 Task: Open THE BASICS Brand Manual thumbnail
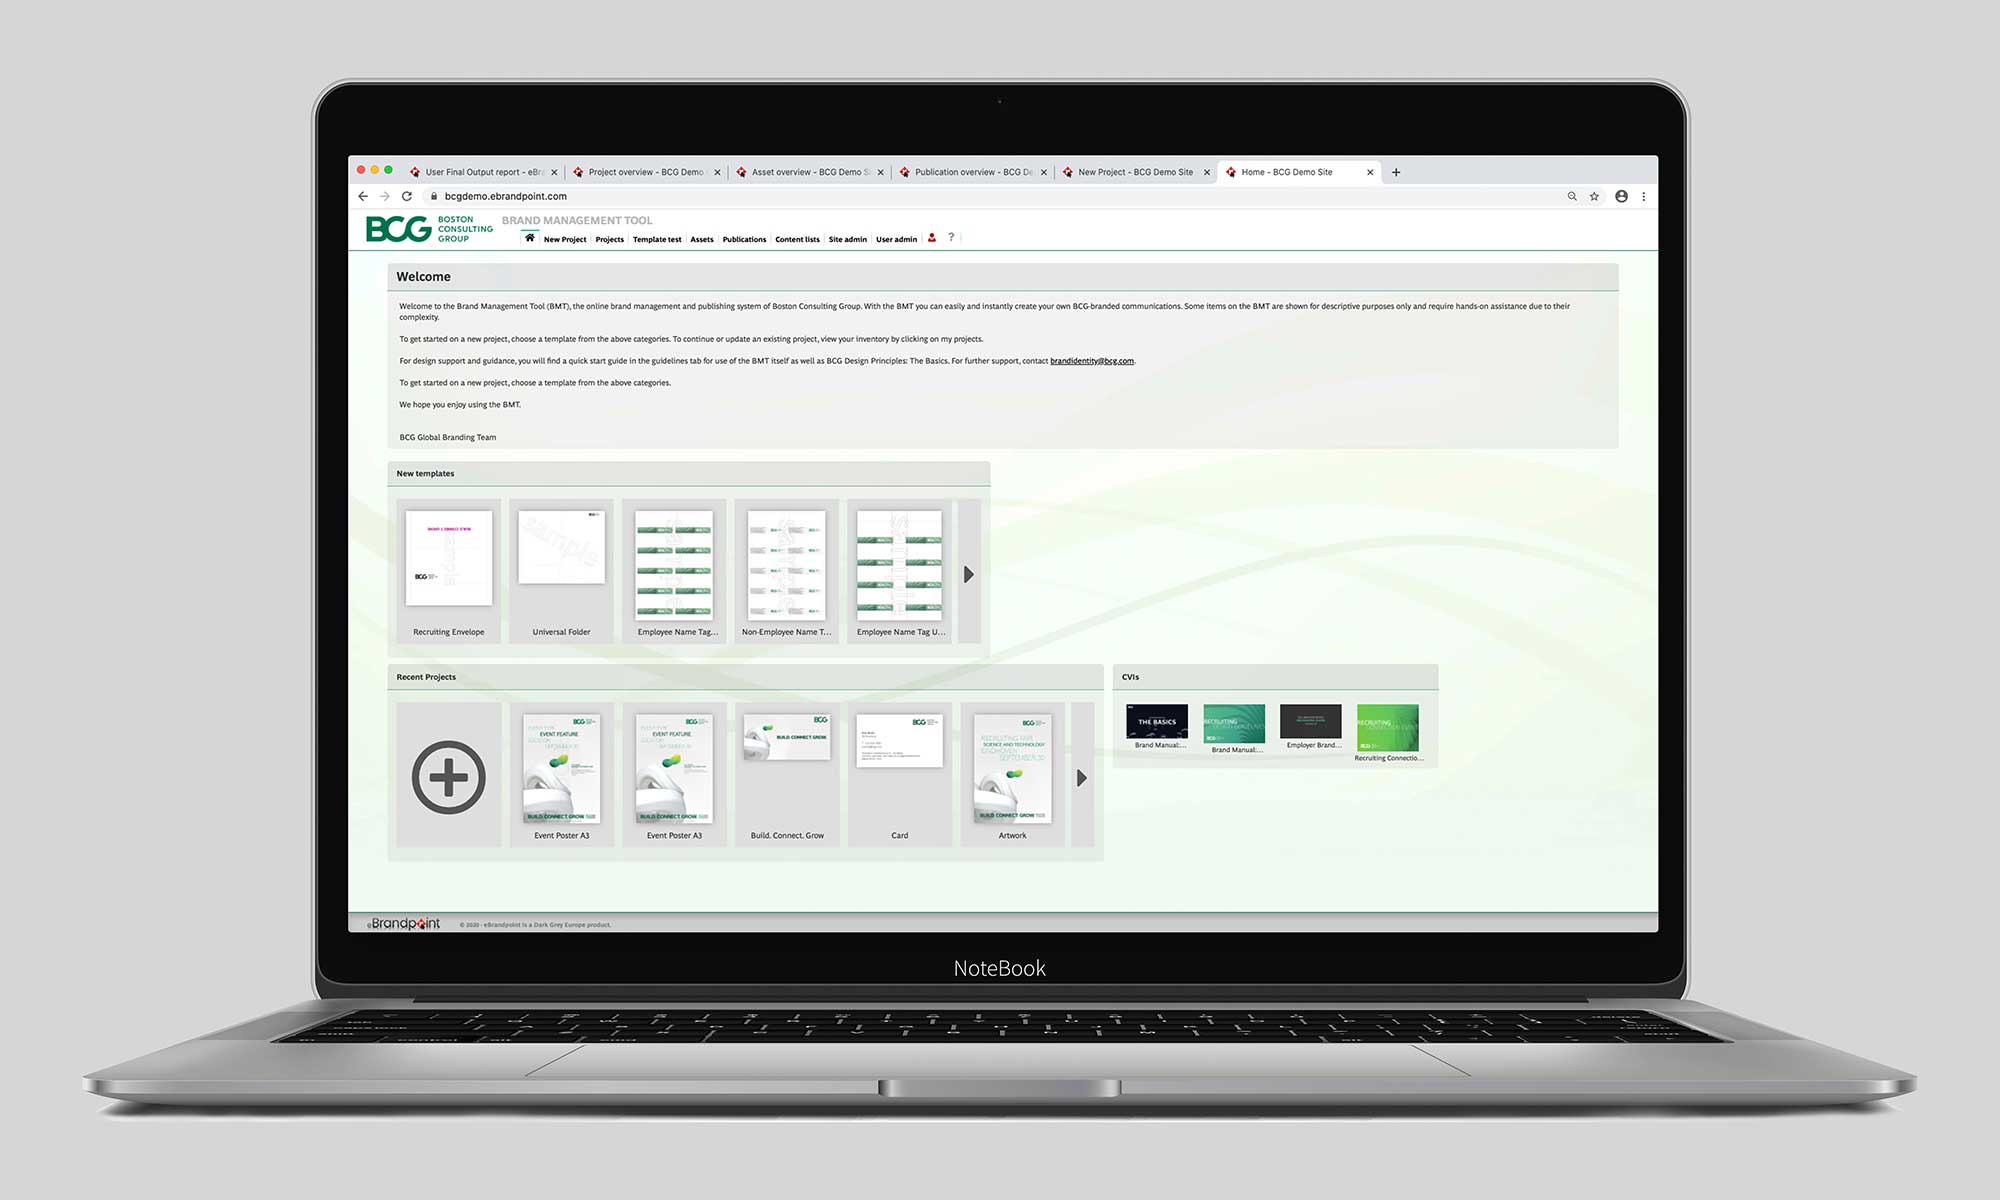[x=1157, y=721]
